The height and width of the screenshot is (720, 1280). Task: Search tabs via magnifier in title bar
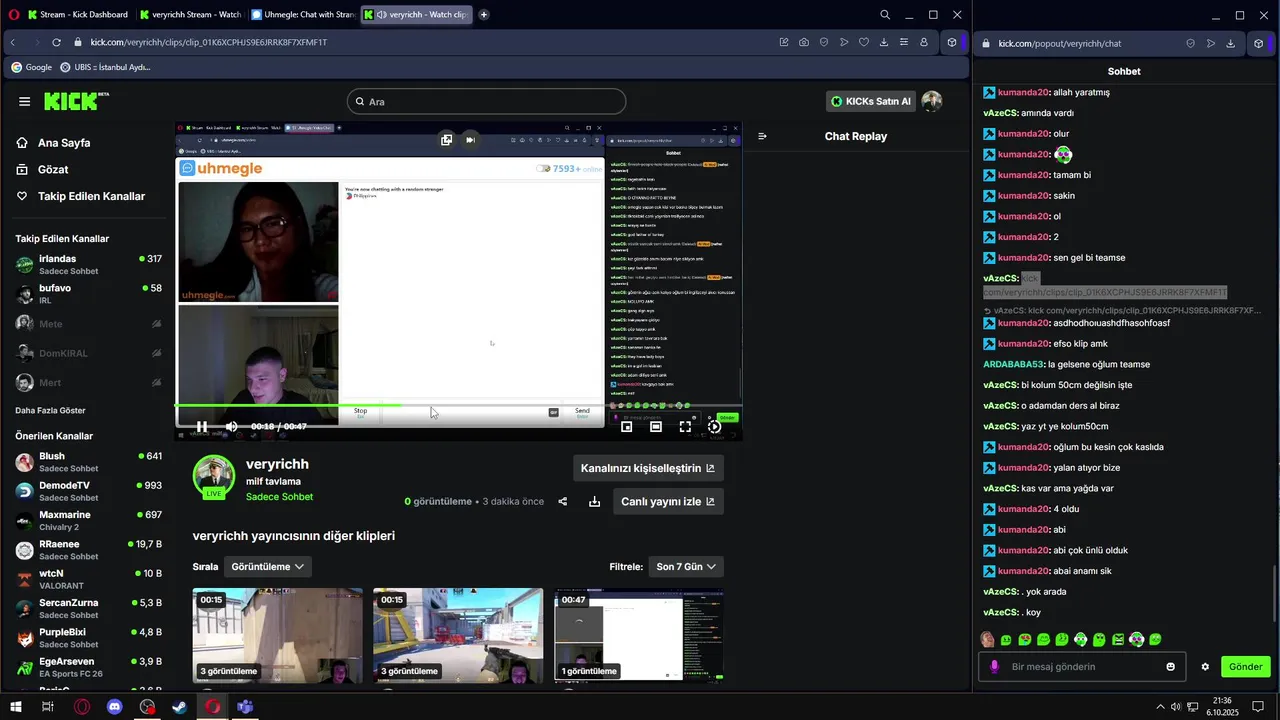pos(885,15)
